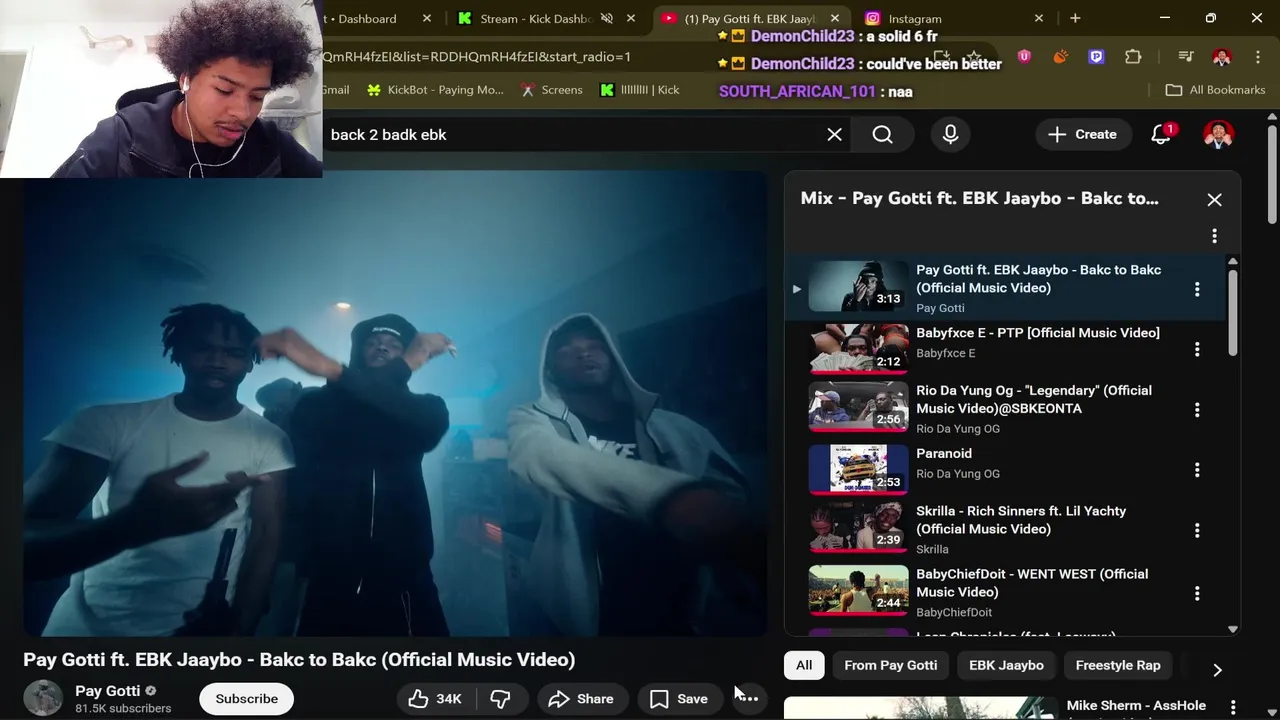Screen dimensions: 1280x720
Task: Open the KickBot - Paying Mo... bookmark
Action: (435, 90)
